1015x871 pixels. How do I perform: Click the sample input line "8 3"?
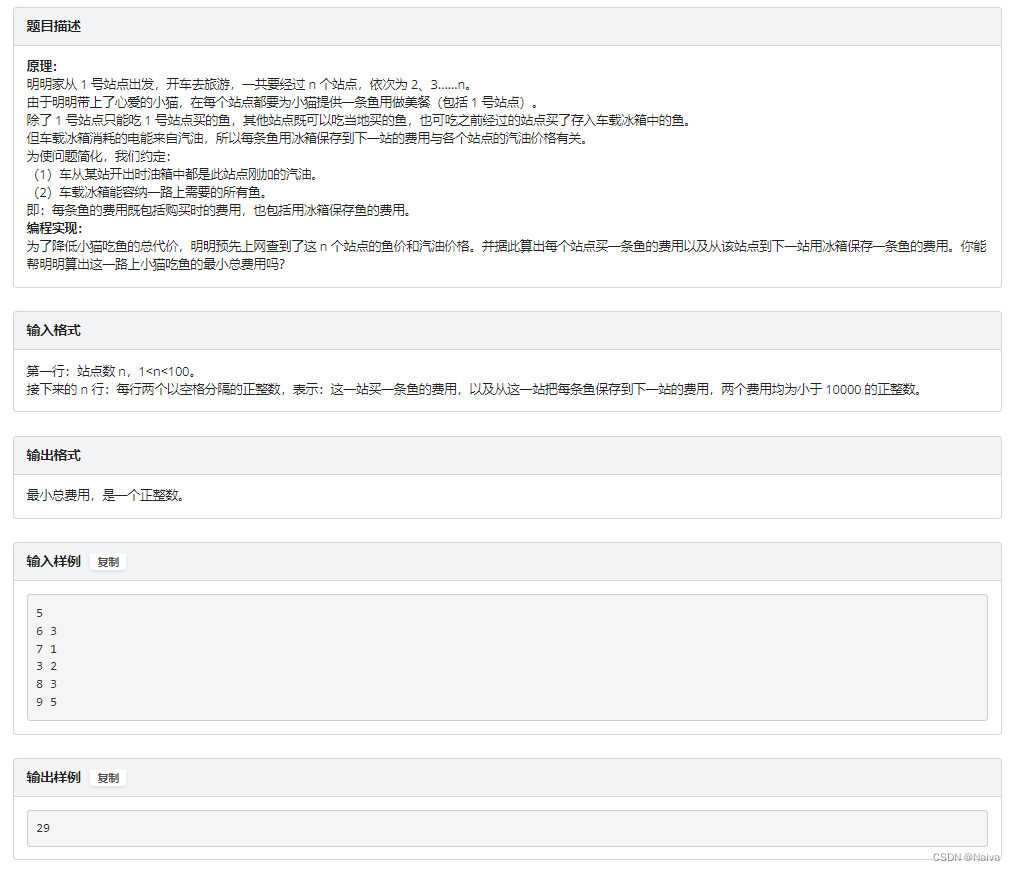47,684
